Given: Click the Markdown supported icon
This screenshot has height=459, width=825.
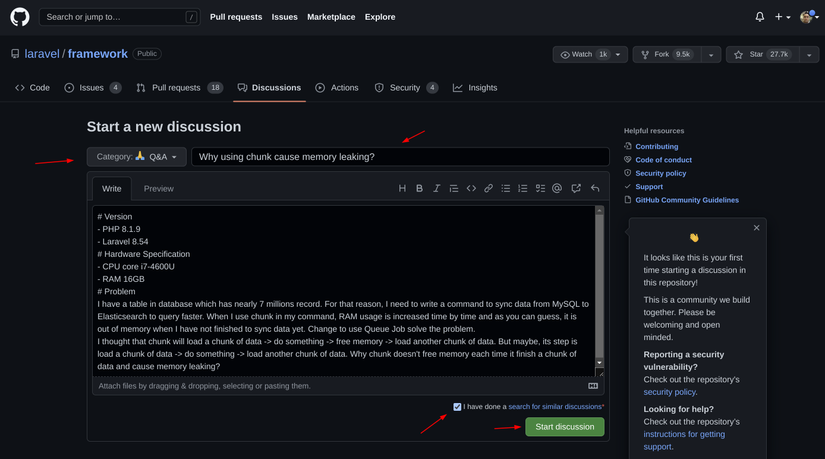Looking at the screenshot, I should (593, 386).
